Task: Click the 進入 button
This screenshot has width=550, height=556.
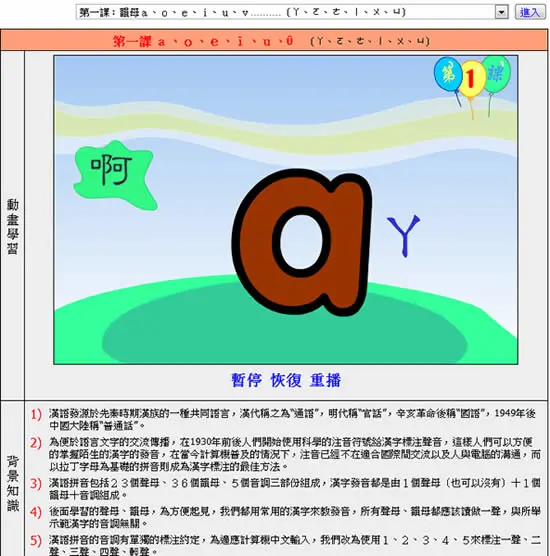Action: point(530,12)
